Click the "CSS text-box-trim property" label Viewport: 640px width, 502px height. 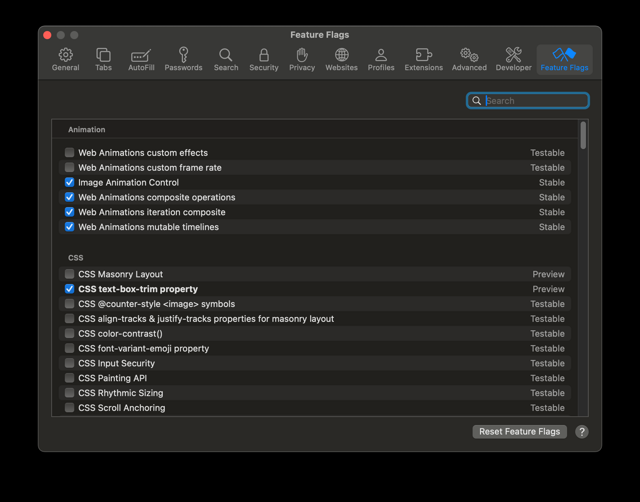138,289
